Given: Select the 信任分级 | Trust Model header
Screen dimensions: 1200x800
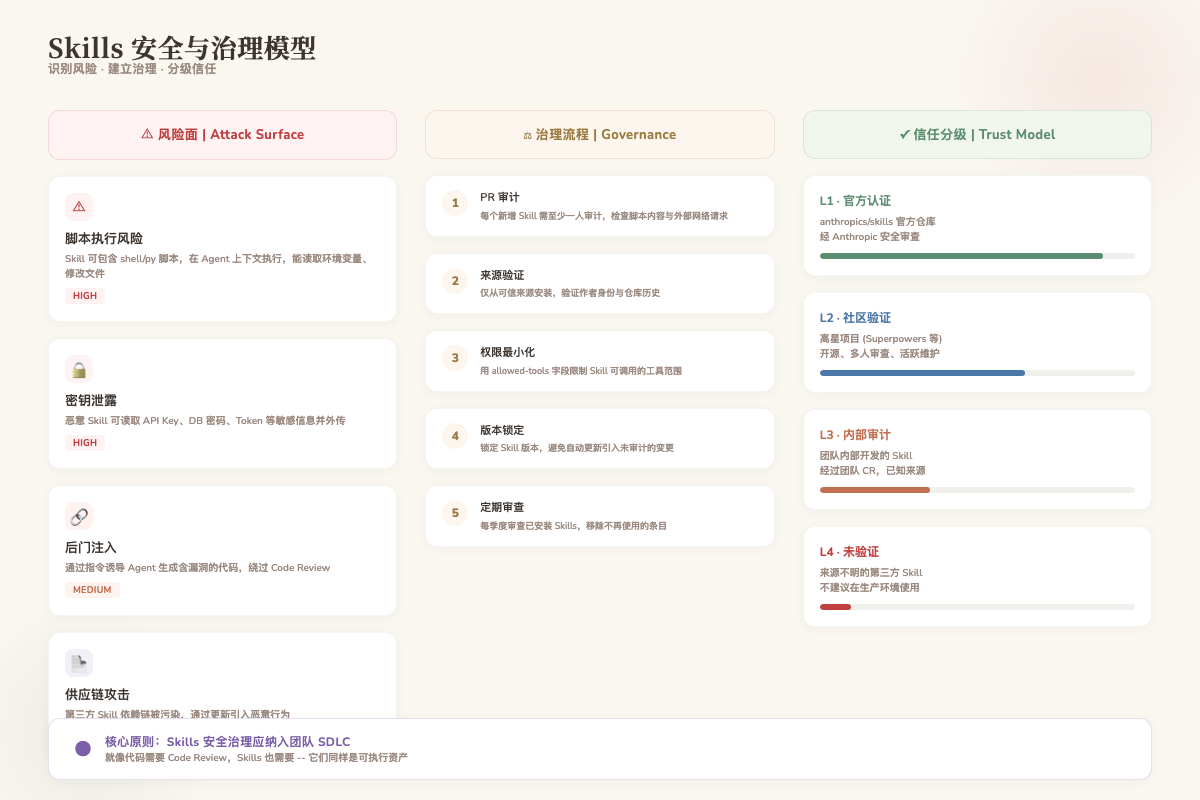Looking at the screenshot, I should click(x=977, y=134).
